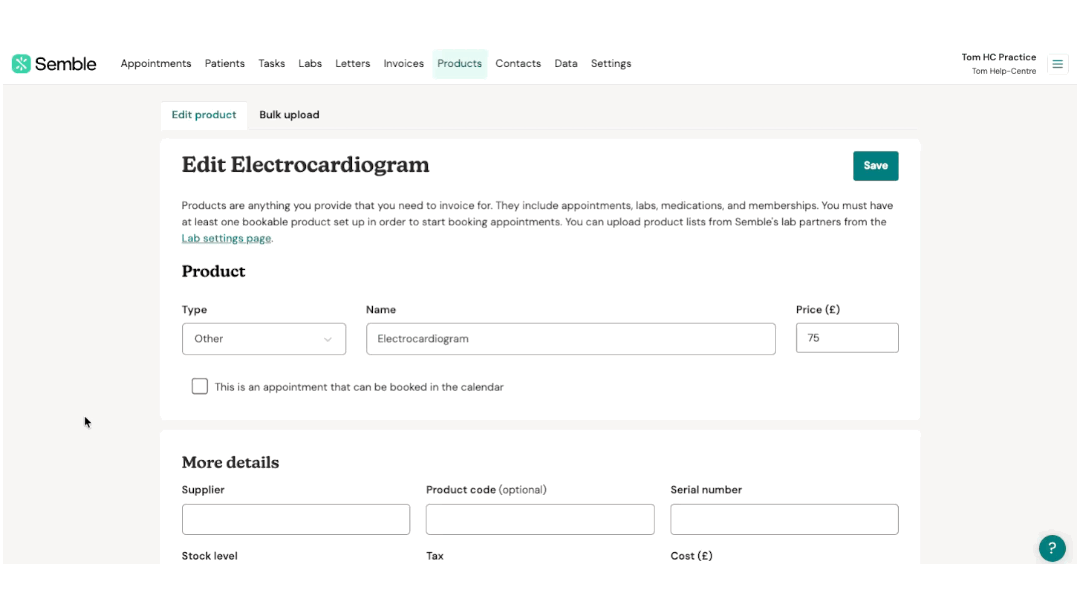Select the Edit product tab
This screenshot has width=1080, height=608.
204,115
